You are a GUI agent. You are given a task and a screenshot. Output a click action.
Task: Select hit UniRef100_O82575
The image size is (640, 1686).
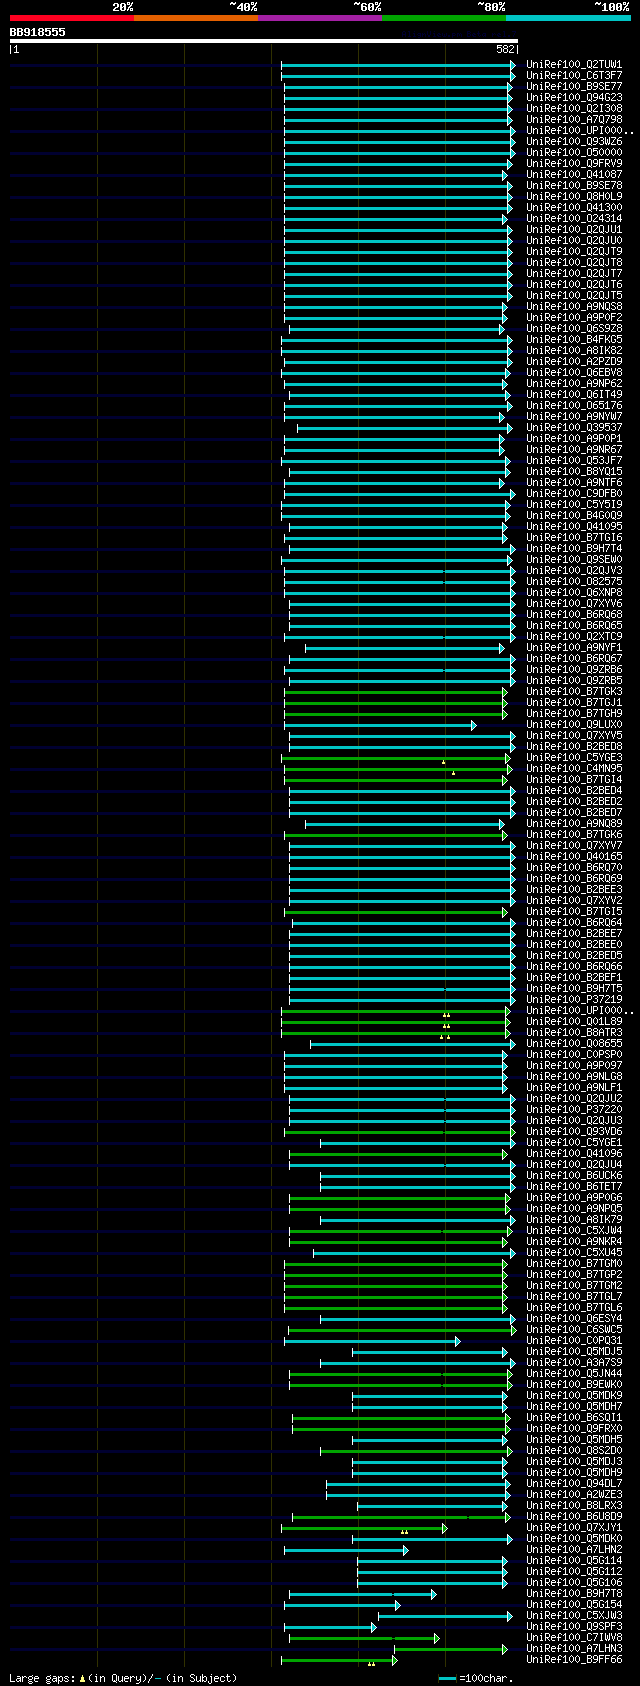574,581
